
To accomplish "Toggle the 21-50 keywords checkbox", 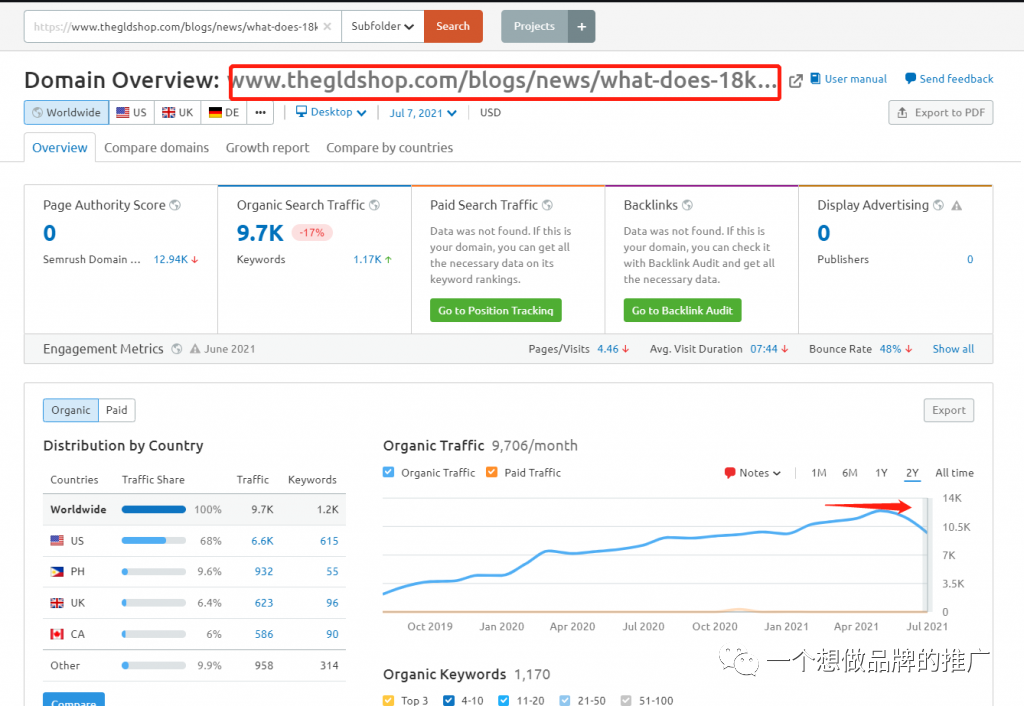I will click(x=565, y=700).
